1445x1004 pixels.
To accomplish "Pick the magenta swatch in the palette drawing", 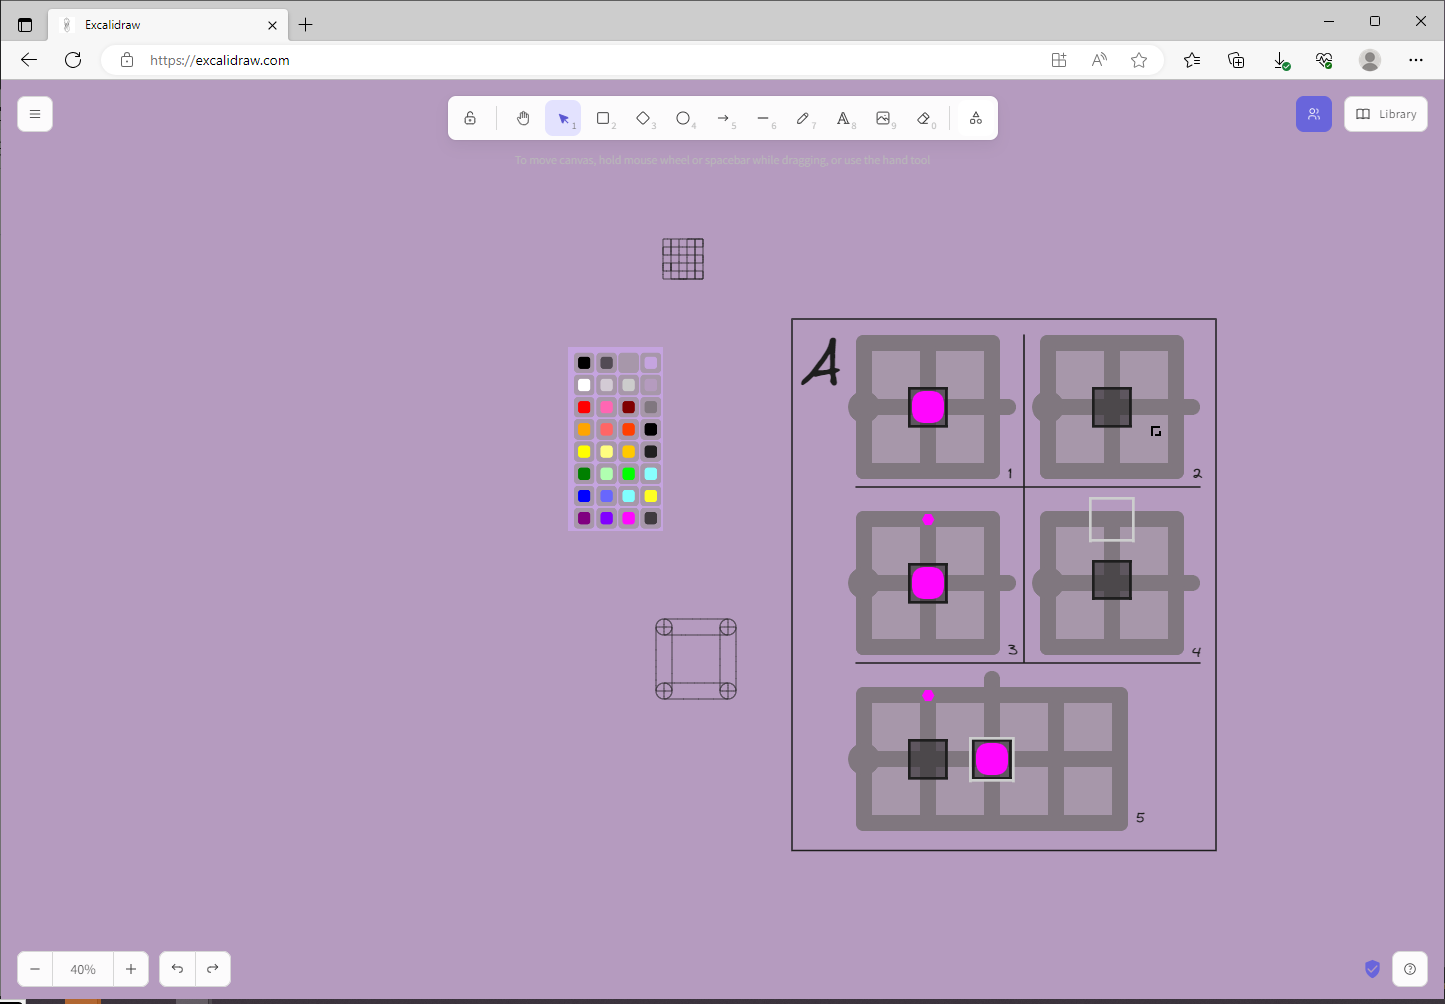I will [x=628, y=518].
